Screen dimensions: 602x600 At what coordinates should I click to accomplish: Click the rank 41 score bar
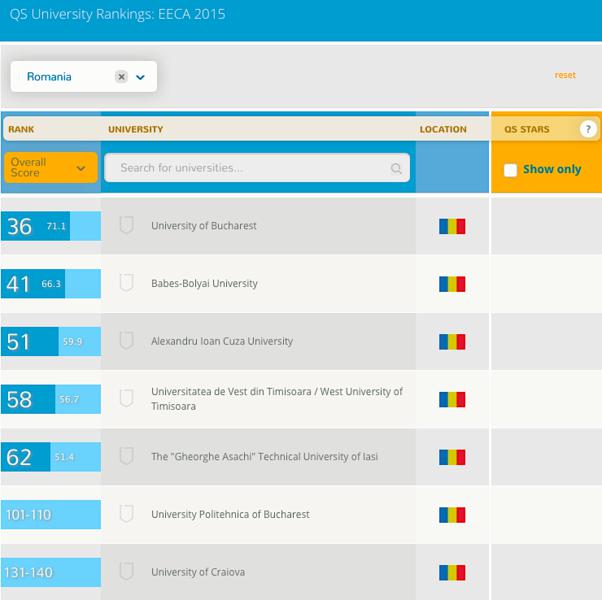pyautogui.click(x=51, y=284)
